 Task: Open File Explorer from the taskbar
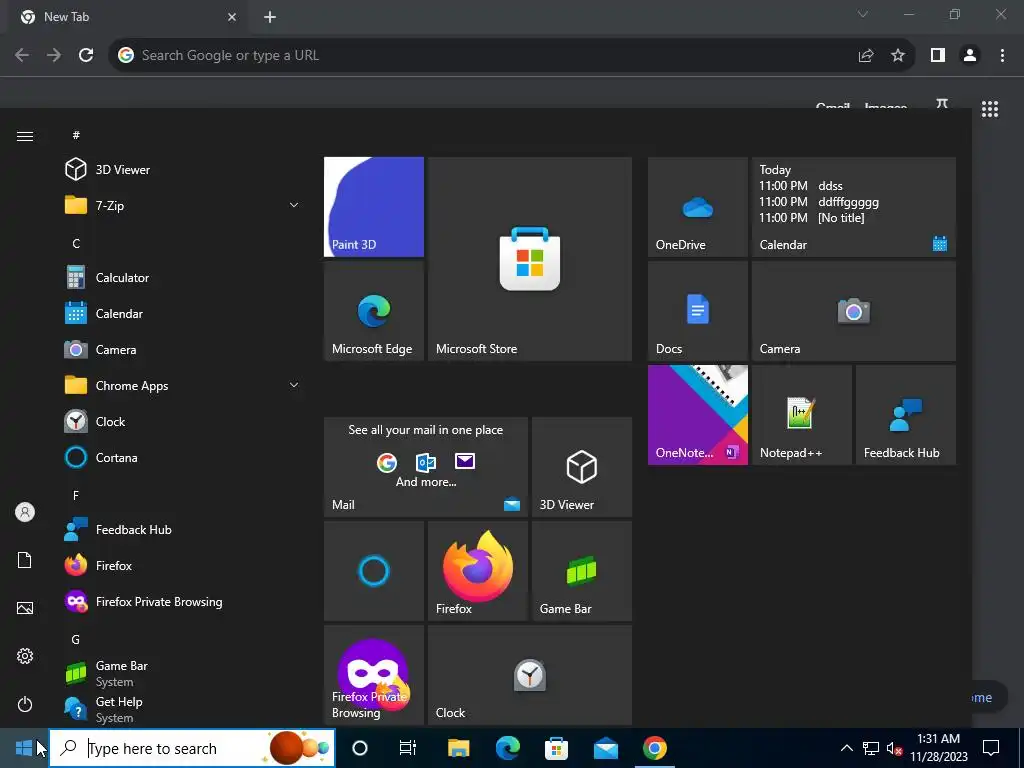tap(458, 748)
